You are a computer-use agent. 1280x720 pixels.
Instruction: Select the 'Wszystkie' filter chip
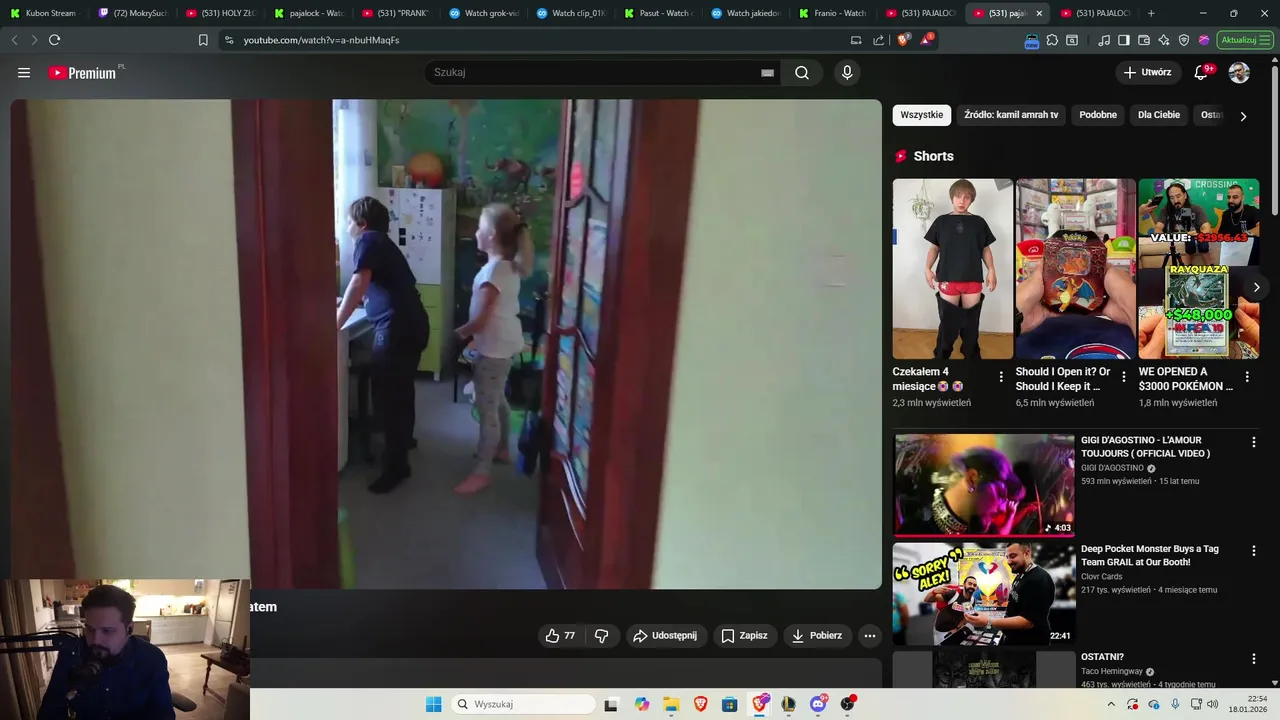coord(921,115)
